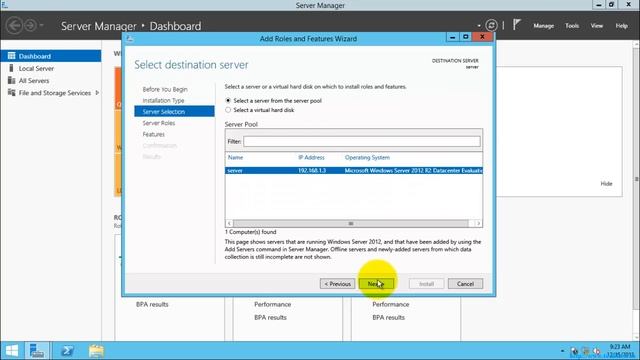Click the server pool right scroll arrow

[478, 223]
